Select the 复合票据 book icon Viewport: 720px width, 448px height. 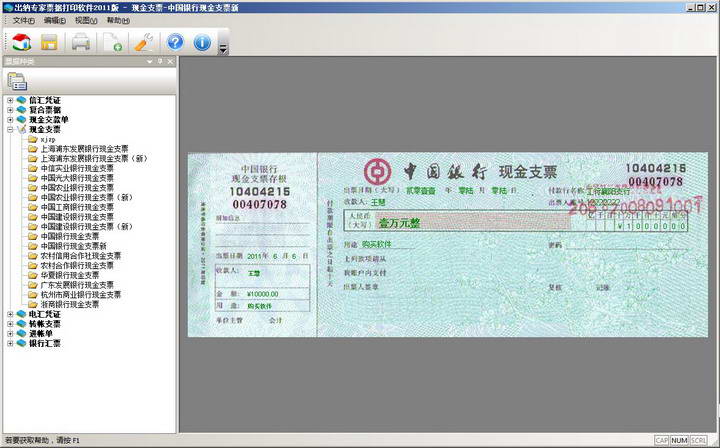click(x=21, y=110)
